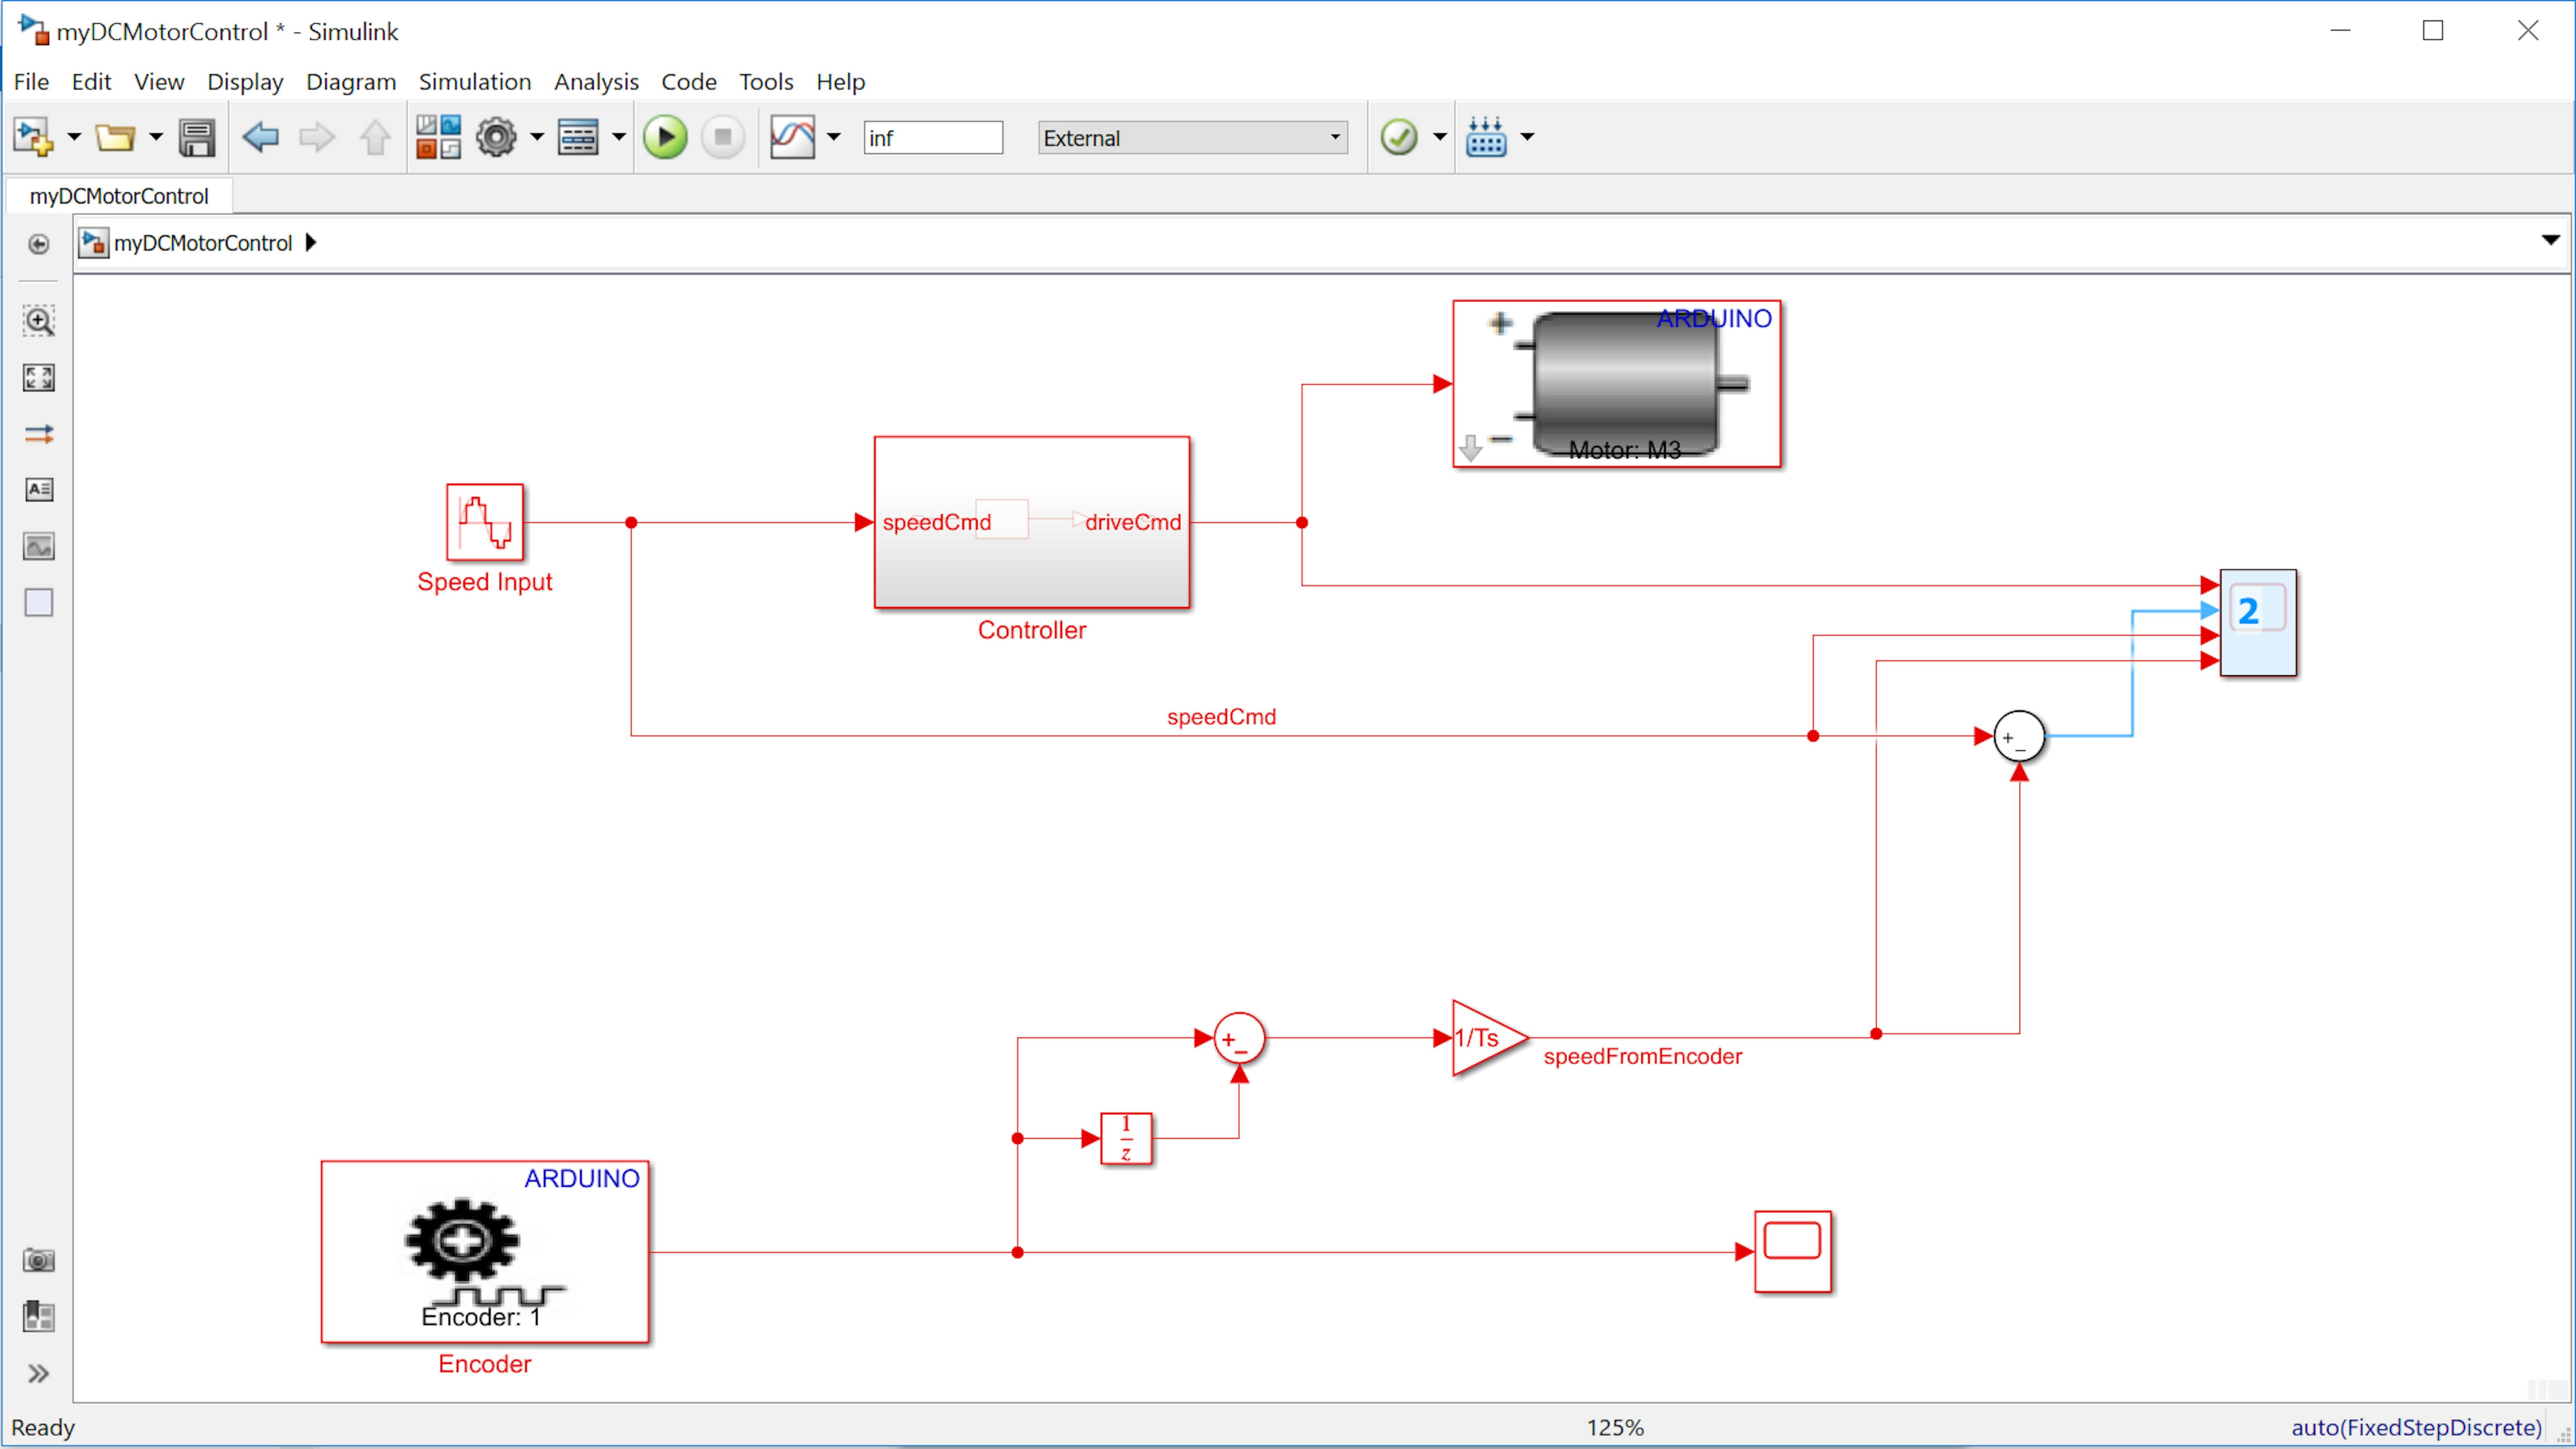The width and height of the screenshot is (2576, 1449).
Task: Select the blue scope block labeled 2
Action: 2258,623
